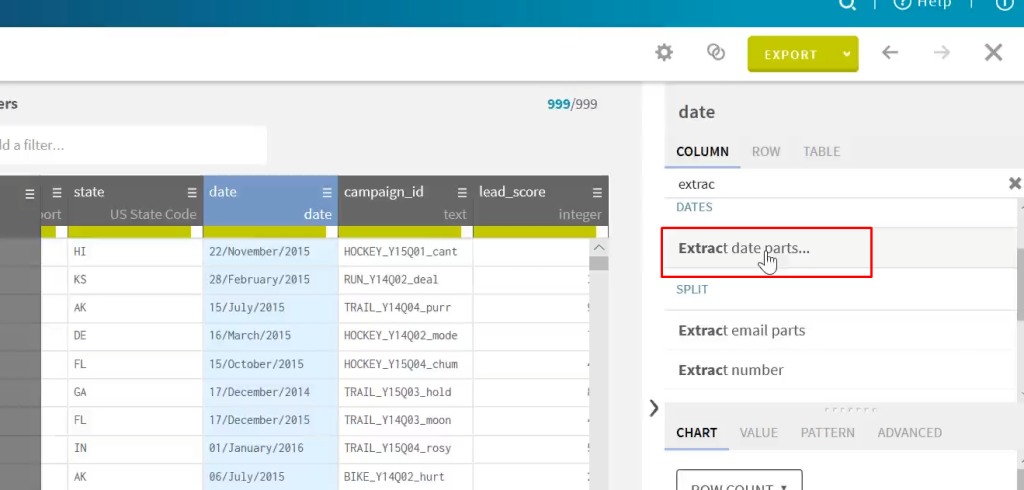Viewport: 1024px width, 490px height.
Task: Click the cell 01/January/2016
Action: pyautogui.click(x=270, y=448)
